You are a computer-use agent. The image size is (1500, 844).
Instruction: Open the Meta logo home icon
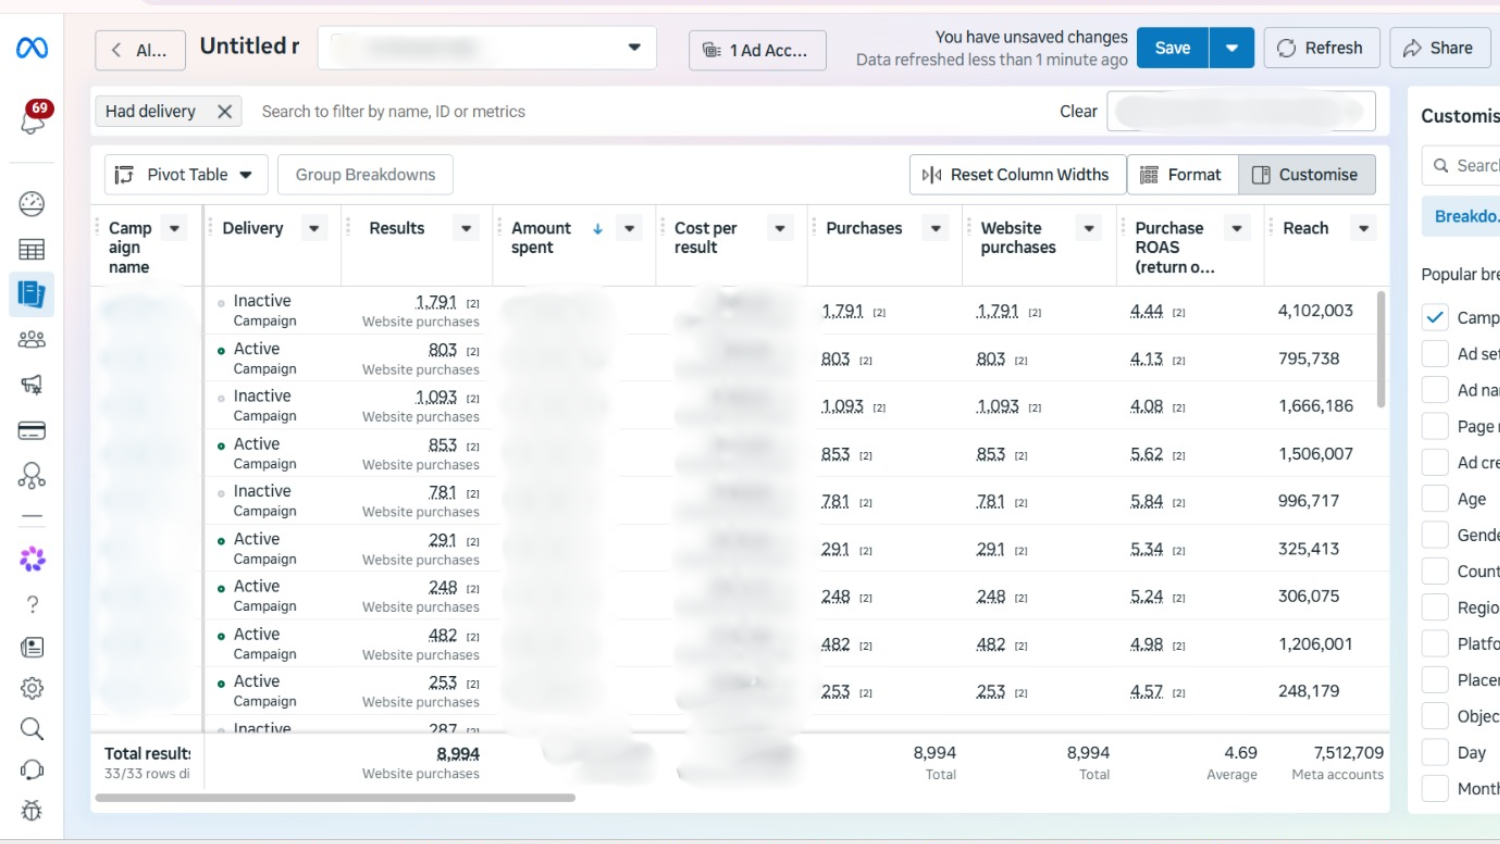(x=32, y=47)
